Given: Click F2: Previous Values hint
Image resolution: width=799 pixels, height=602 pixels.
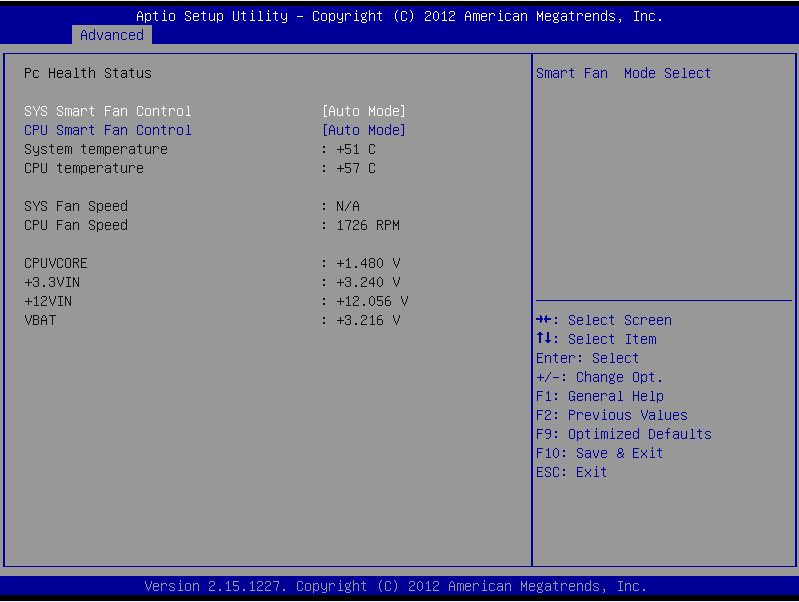Looking at the screenshot, I should [x=612, y=415].
